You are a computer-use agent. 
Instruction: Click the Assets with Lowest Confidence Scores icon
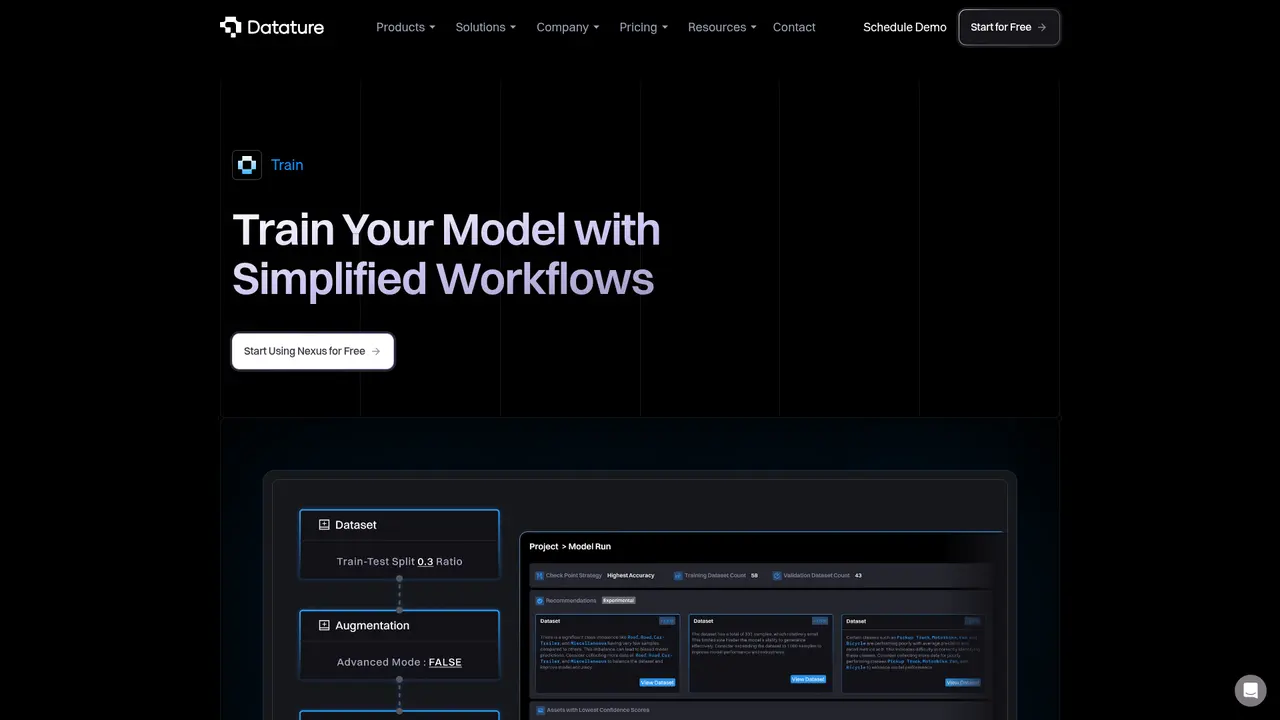tap(540, 710)
